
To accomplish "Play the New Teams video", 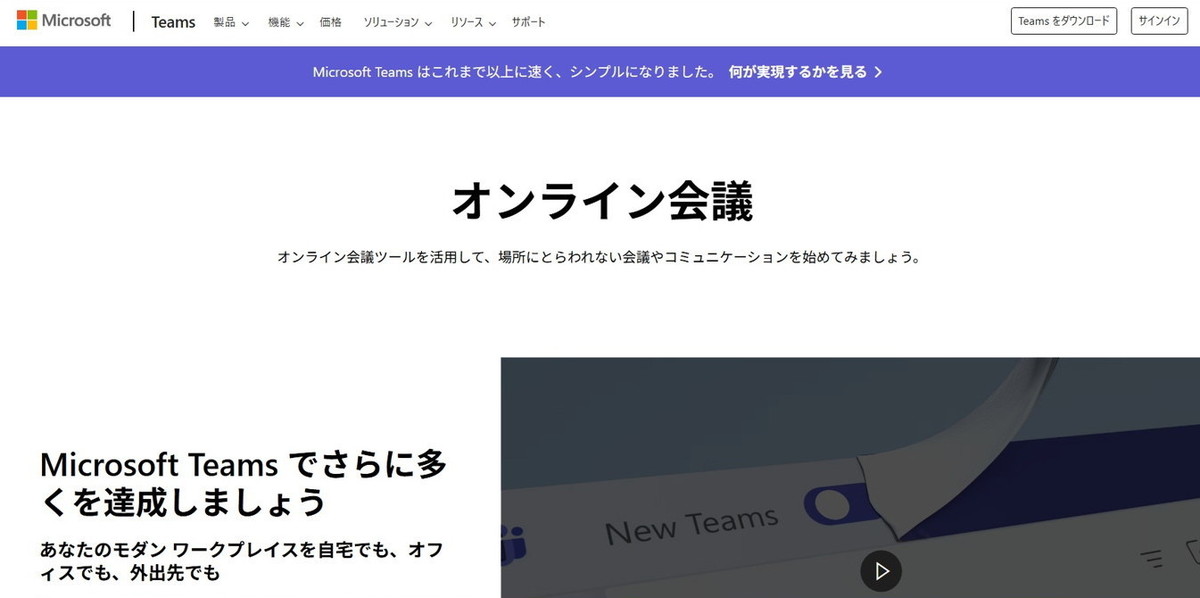I will (881, 571).
